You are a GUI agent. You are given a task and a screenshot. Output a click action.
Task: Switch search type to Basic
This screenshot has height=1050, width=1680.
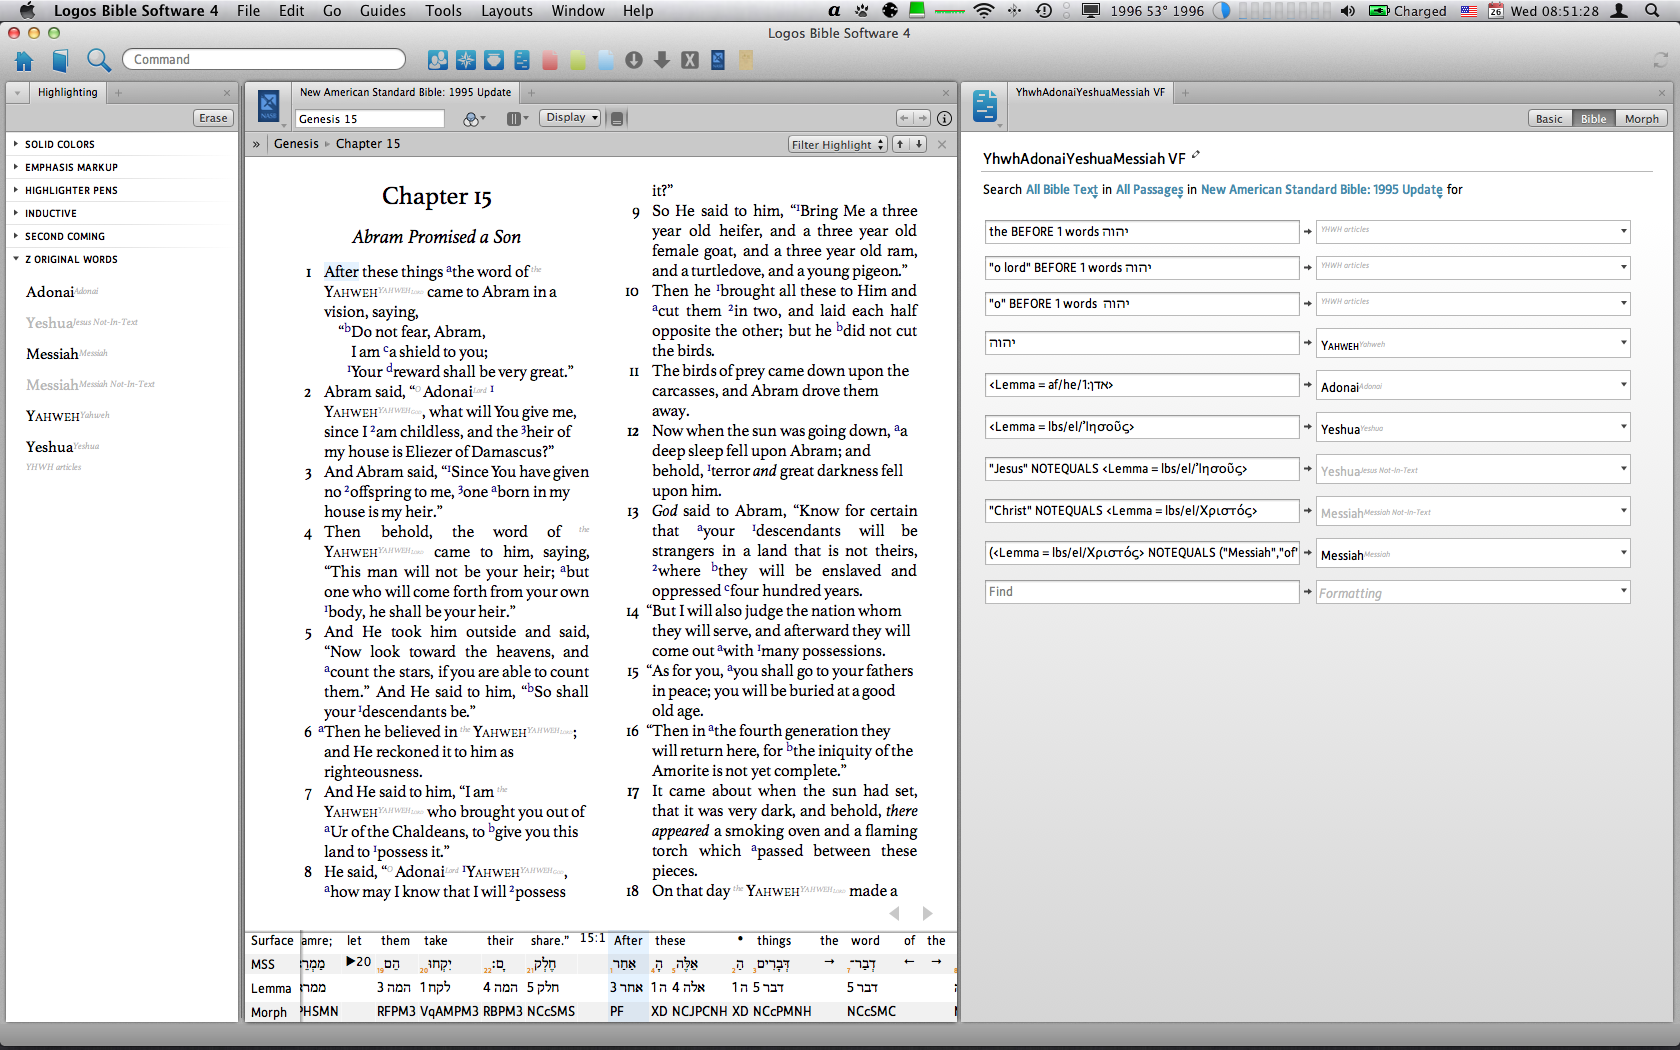click(x=1549, y=119)
